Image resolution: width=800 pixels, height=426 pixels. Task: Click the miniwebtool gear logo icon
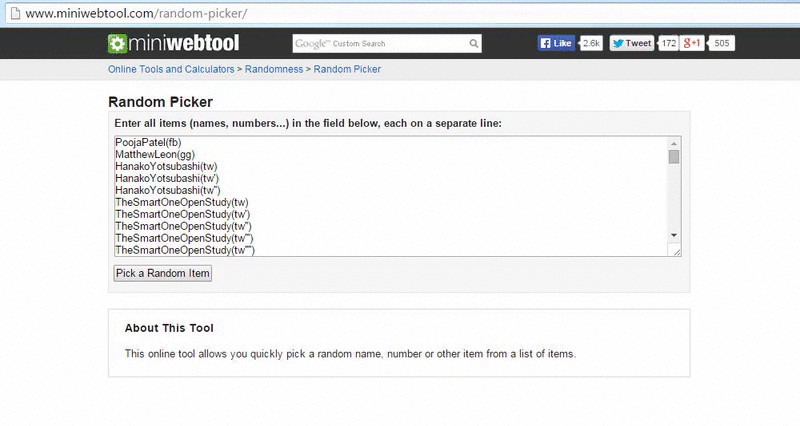117,43
